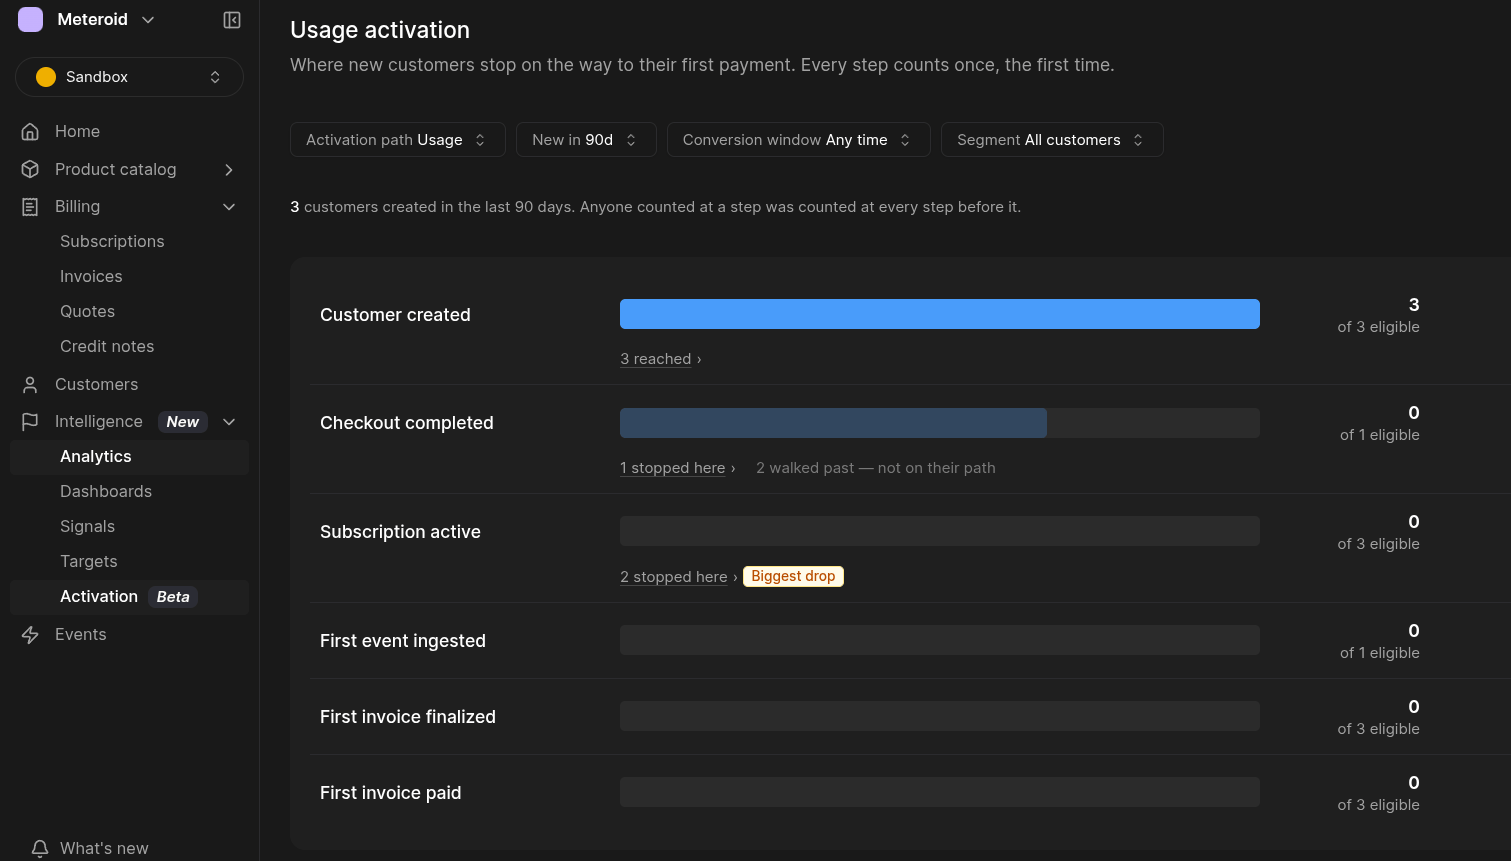1511x861 pixels.
Task: Click the 'First invoice finalized' step label
Action: point(408,717)
